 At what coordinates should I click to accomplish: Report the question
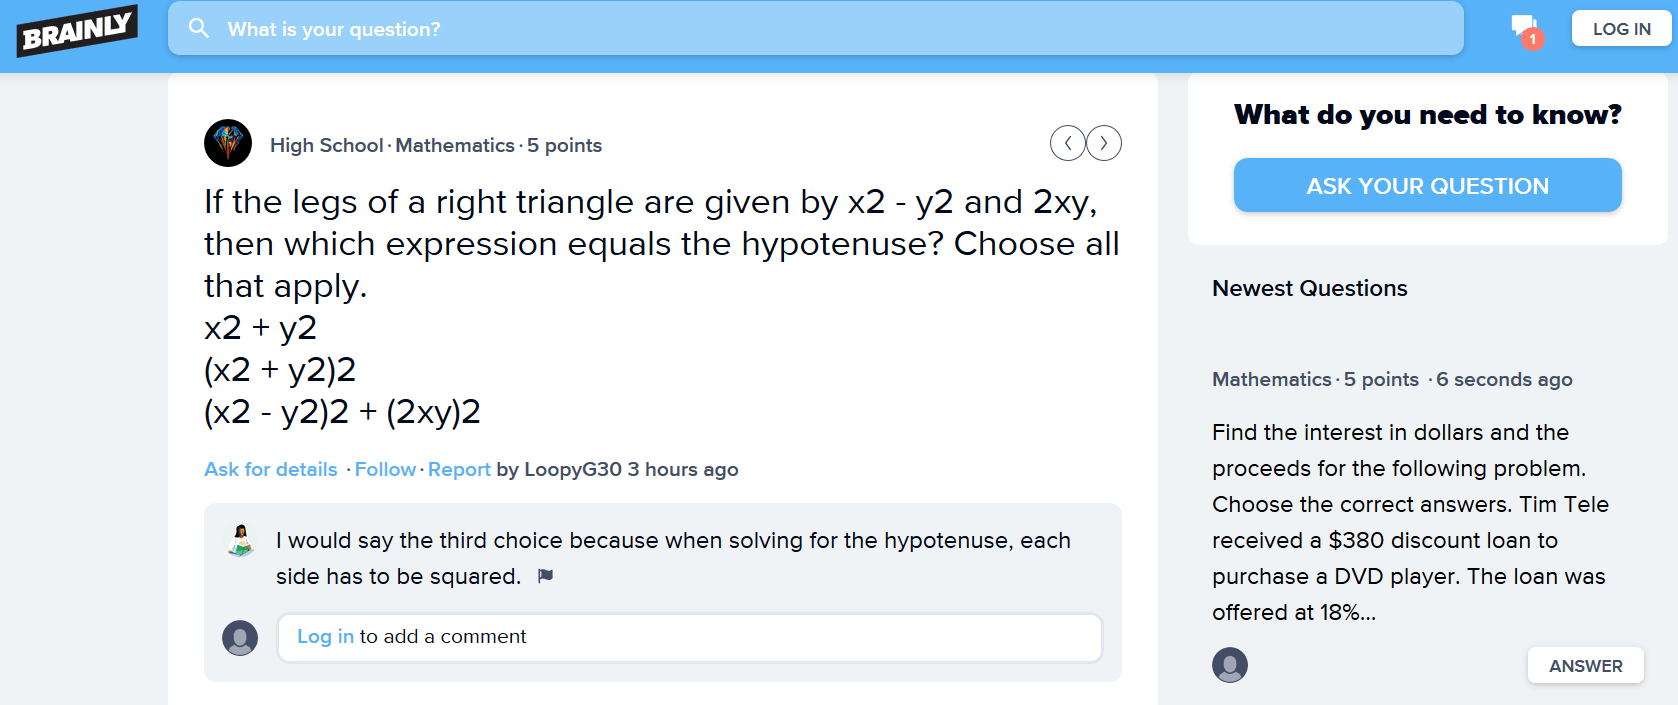tap(459, 469)
